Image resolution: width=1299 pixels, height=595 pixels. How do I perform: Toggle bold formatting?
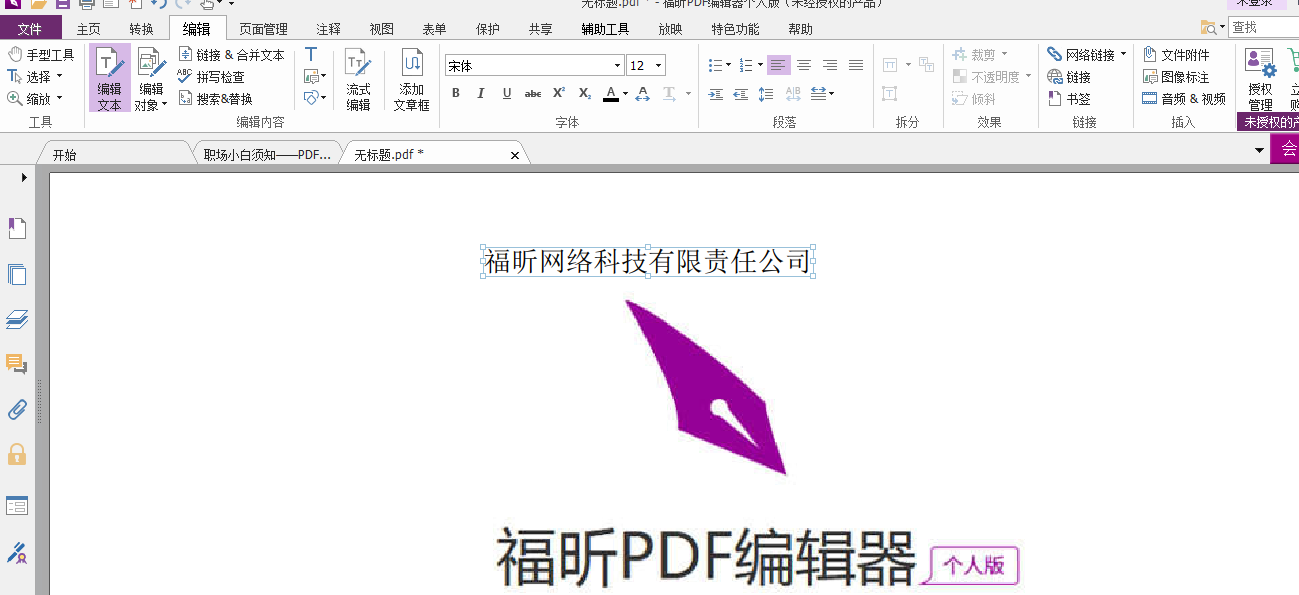tap(456, 94)
